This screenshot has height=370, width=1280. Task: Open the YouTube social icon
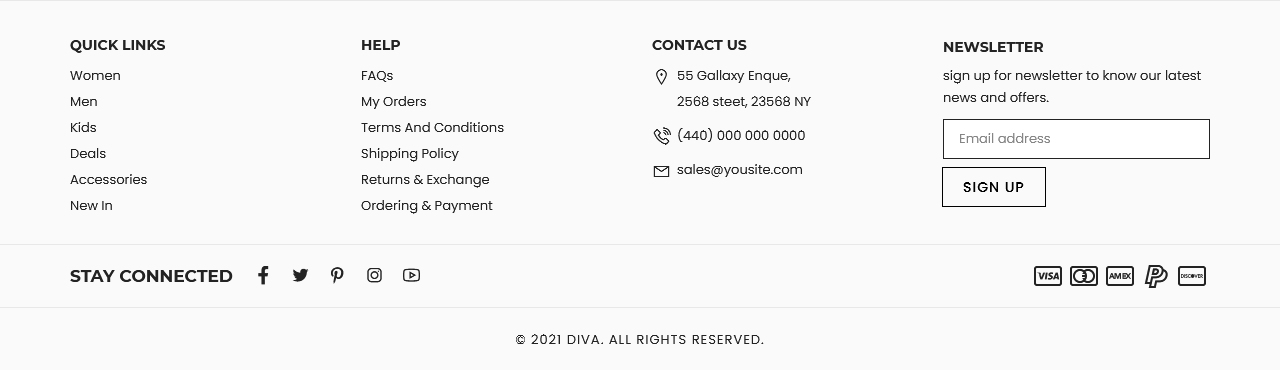[x=411, y=275]
